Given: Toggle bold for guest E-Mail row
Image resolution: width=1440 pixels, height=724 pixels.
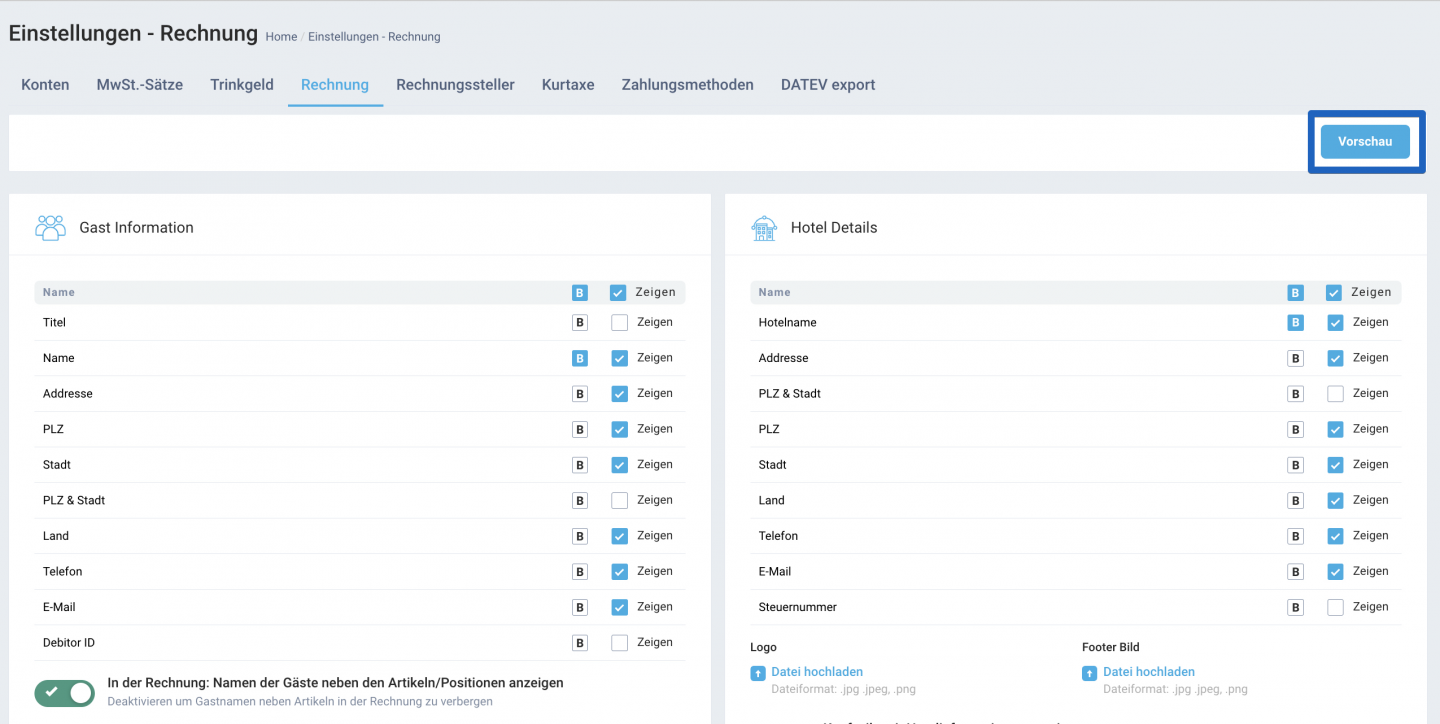Looking at the screenshot, I should [x=580, y=607].
